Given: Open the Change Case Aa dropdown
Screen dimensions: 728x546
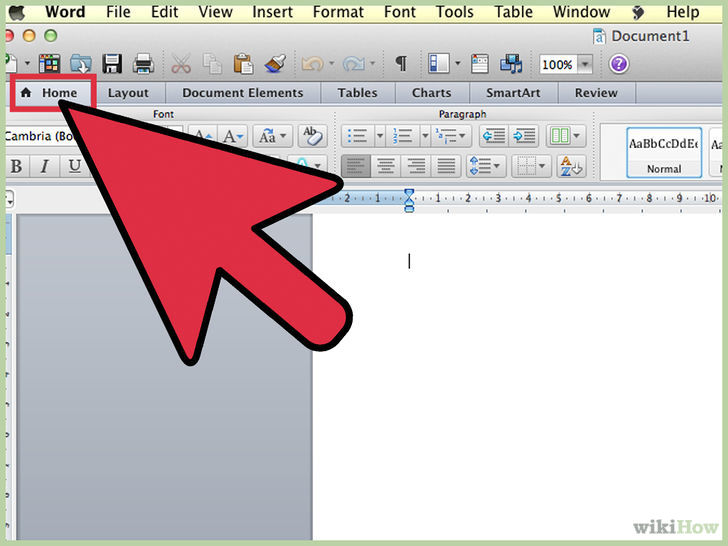Looking at the screenshot, I should [273, 136].
